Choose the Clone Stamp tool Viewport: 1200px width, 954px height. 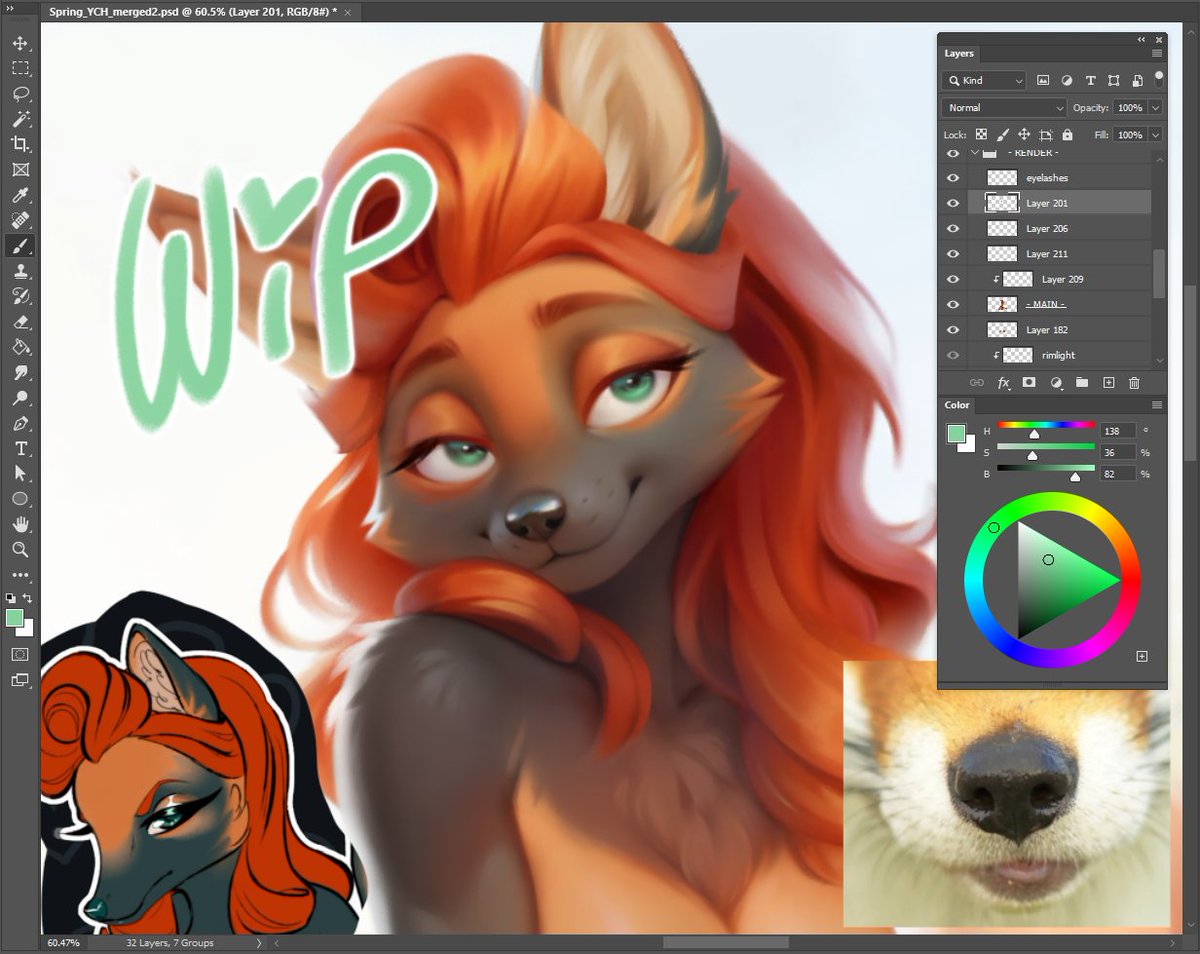pyautogui.click(x=20, y=271)
